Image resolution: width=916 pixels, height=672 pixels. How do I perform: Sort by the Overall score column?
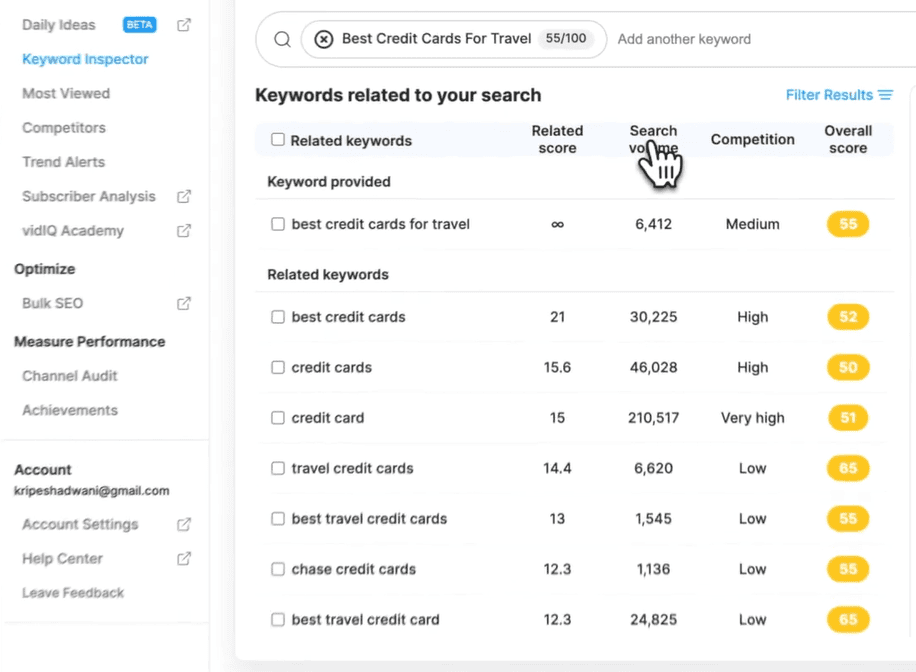pos(848,139)
